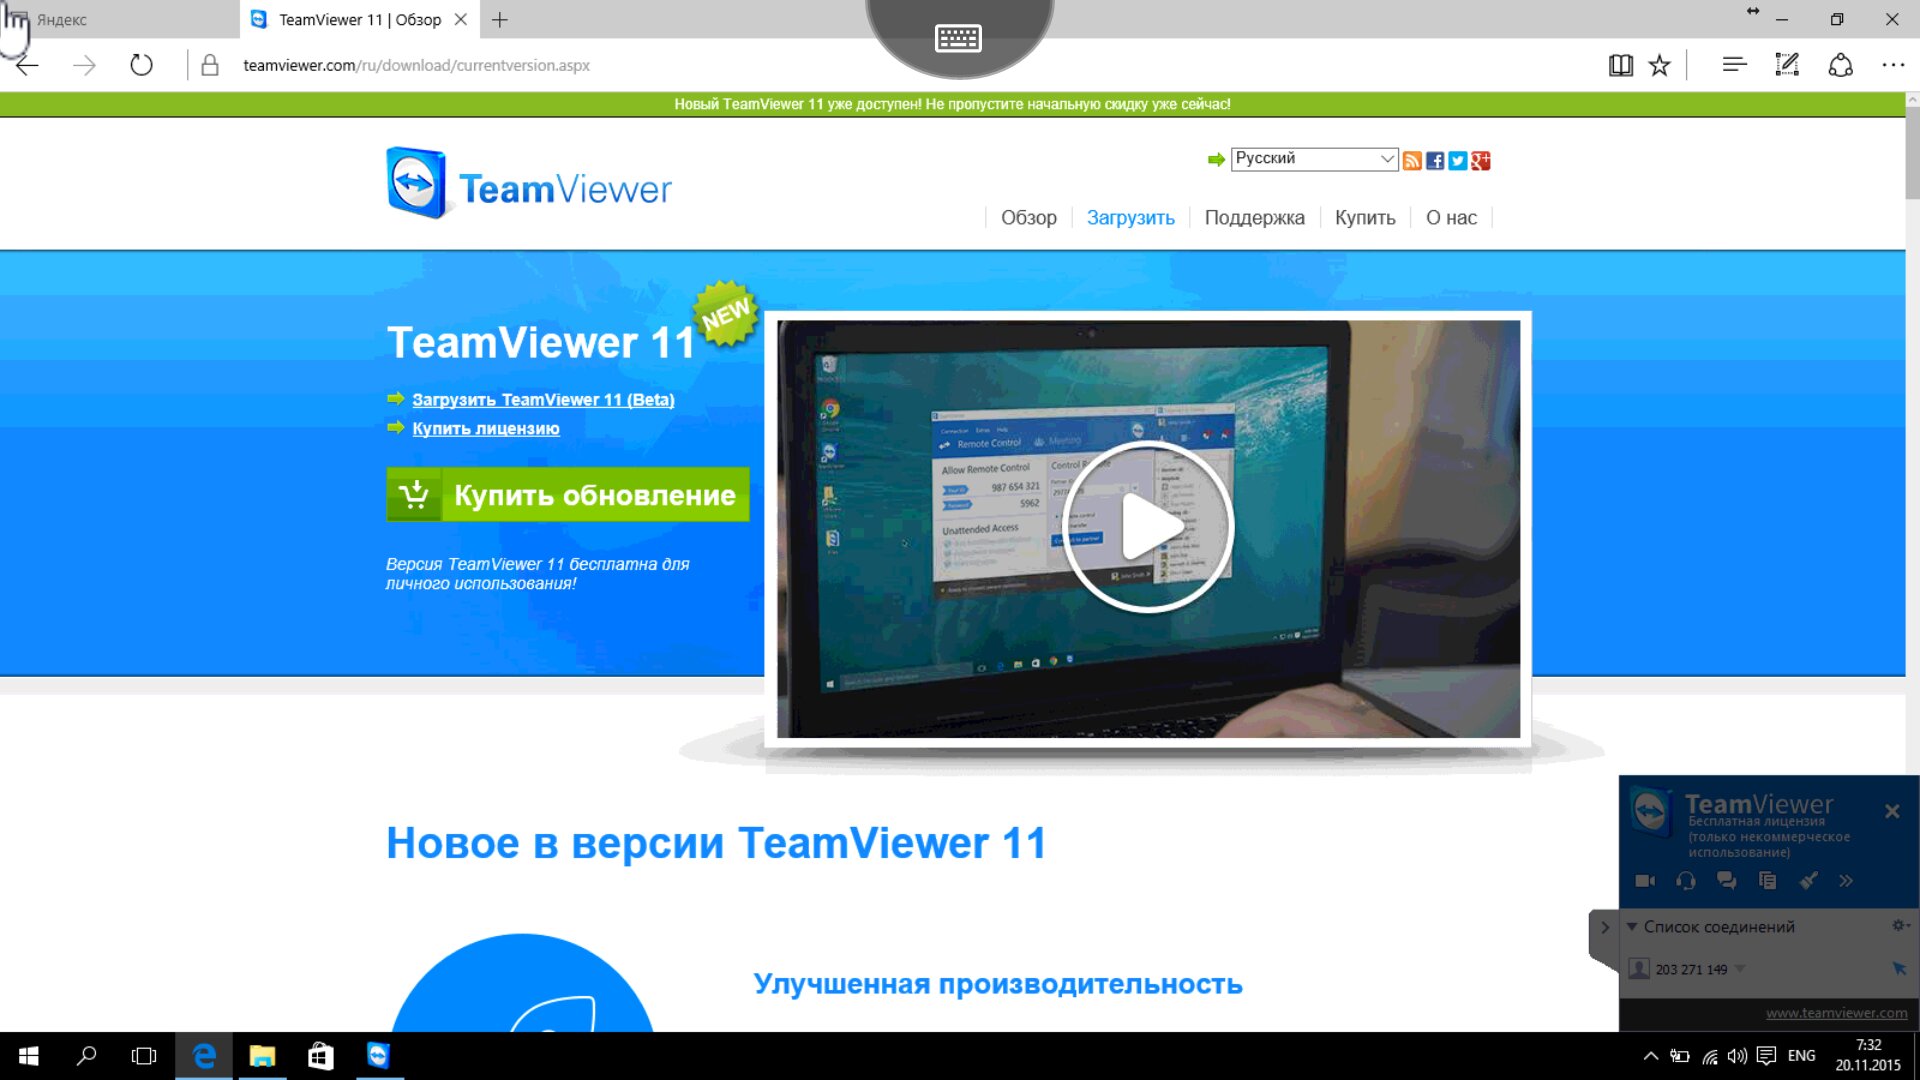The width and height of the screenshot is (1920, 1080).
Task: Click the headset audio icon in TeamViewer panel
Action: [1685, 881]
